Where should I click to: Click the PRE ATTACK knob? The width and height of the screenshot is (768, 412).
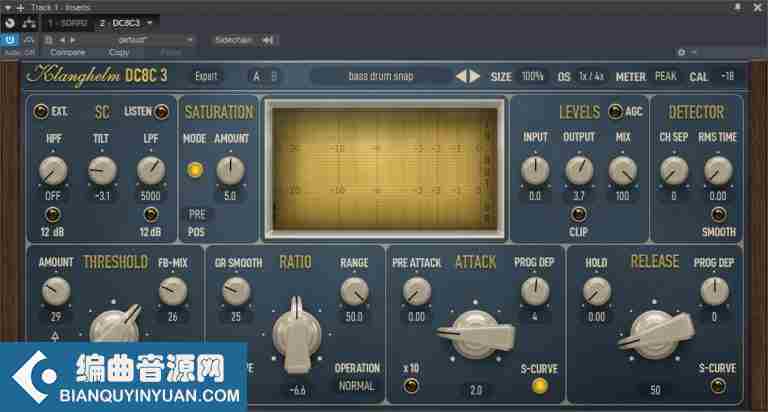tap(416, 291)
